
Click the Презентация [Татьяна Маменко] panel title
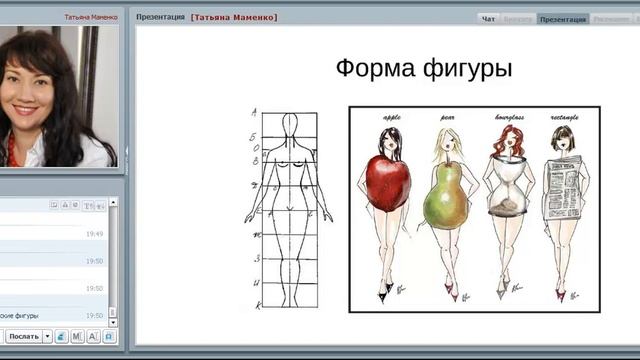point(207,17)
